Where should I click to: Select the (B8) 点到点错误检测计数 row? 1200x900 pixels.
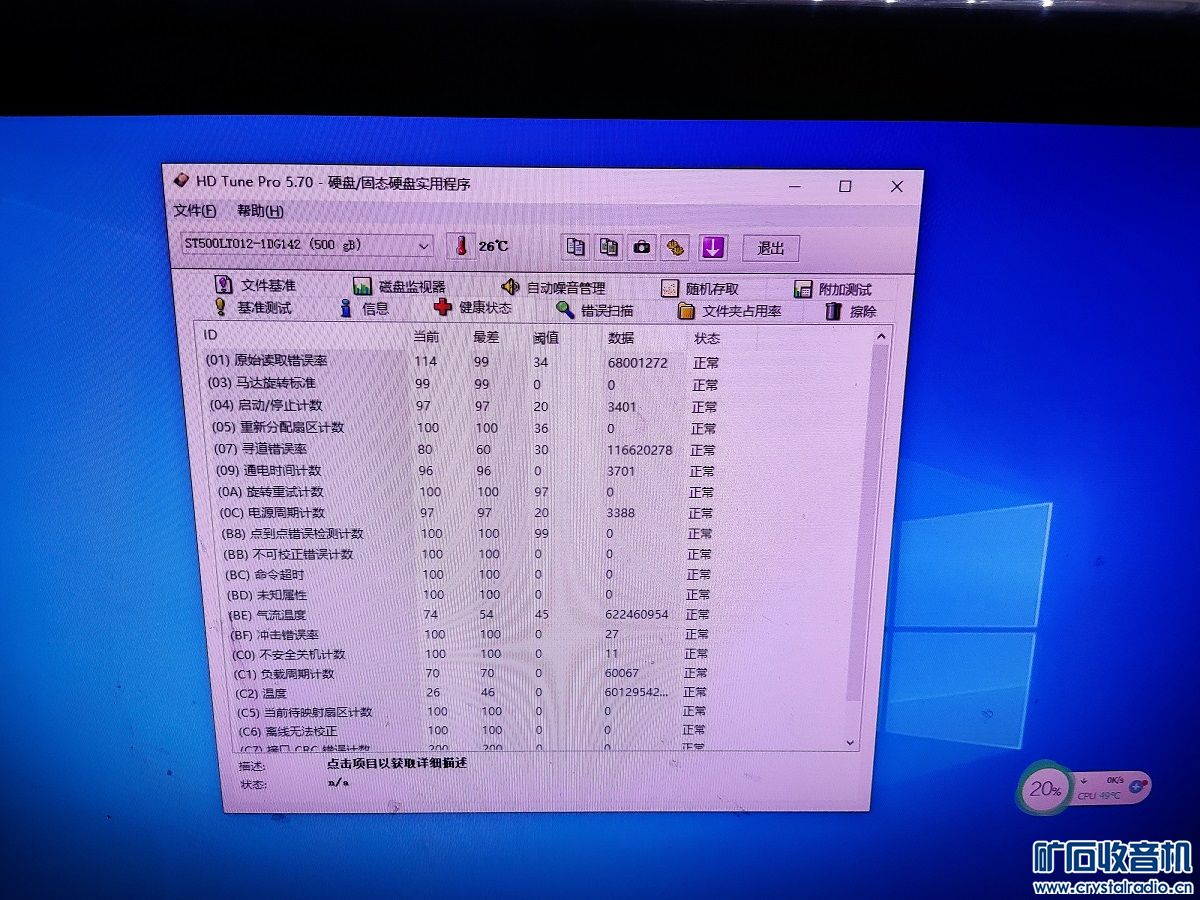pos(466,533)
